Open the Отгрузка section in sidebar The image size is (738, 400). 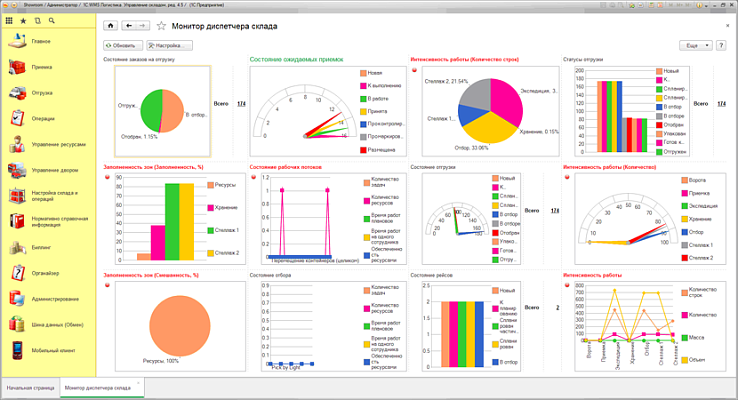click(40, 93)
